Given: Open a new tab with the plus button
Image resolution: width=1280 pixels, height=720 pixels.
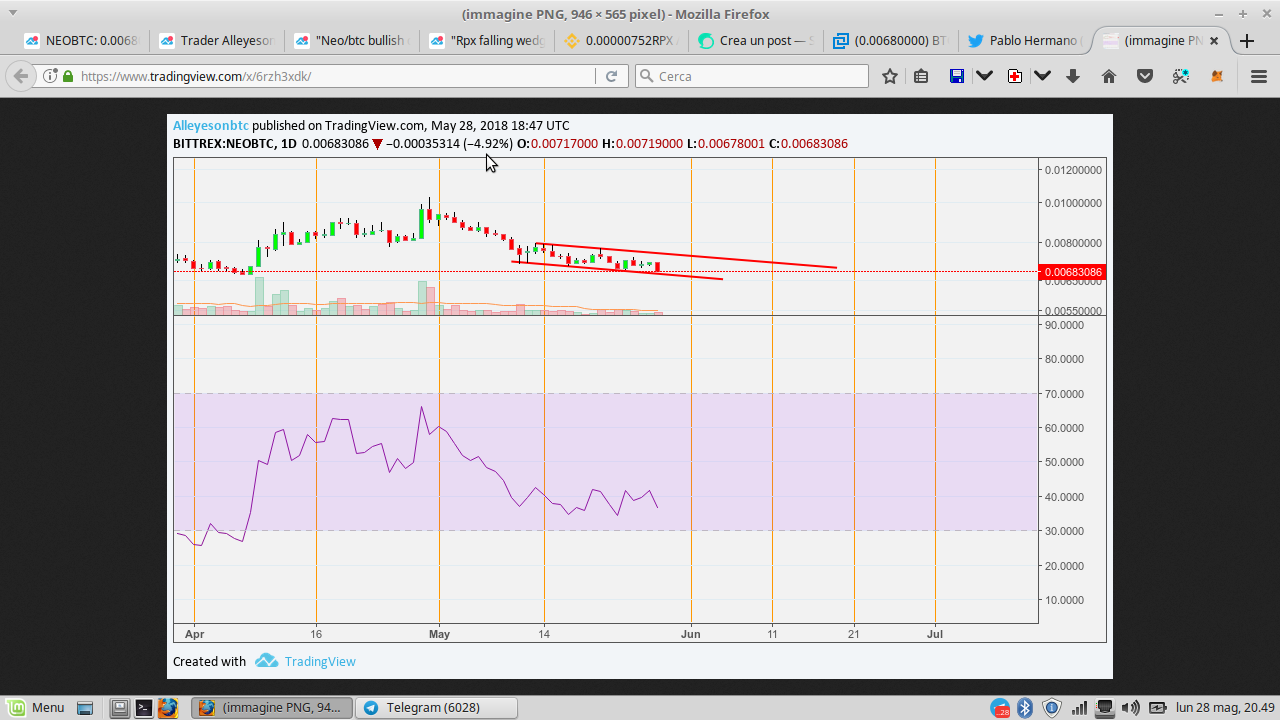Looking at the screenshot, I should coord(1247,41).
